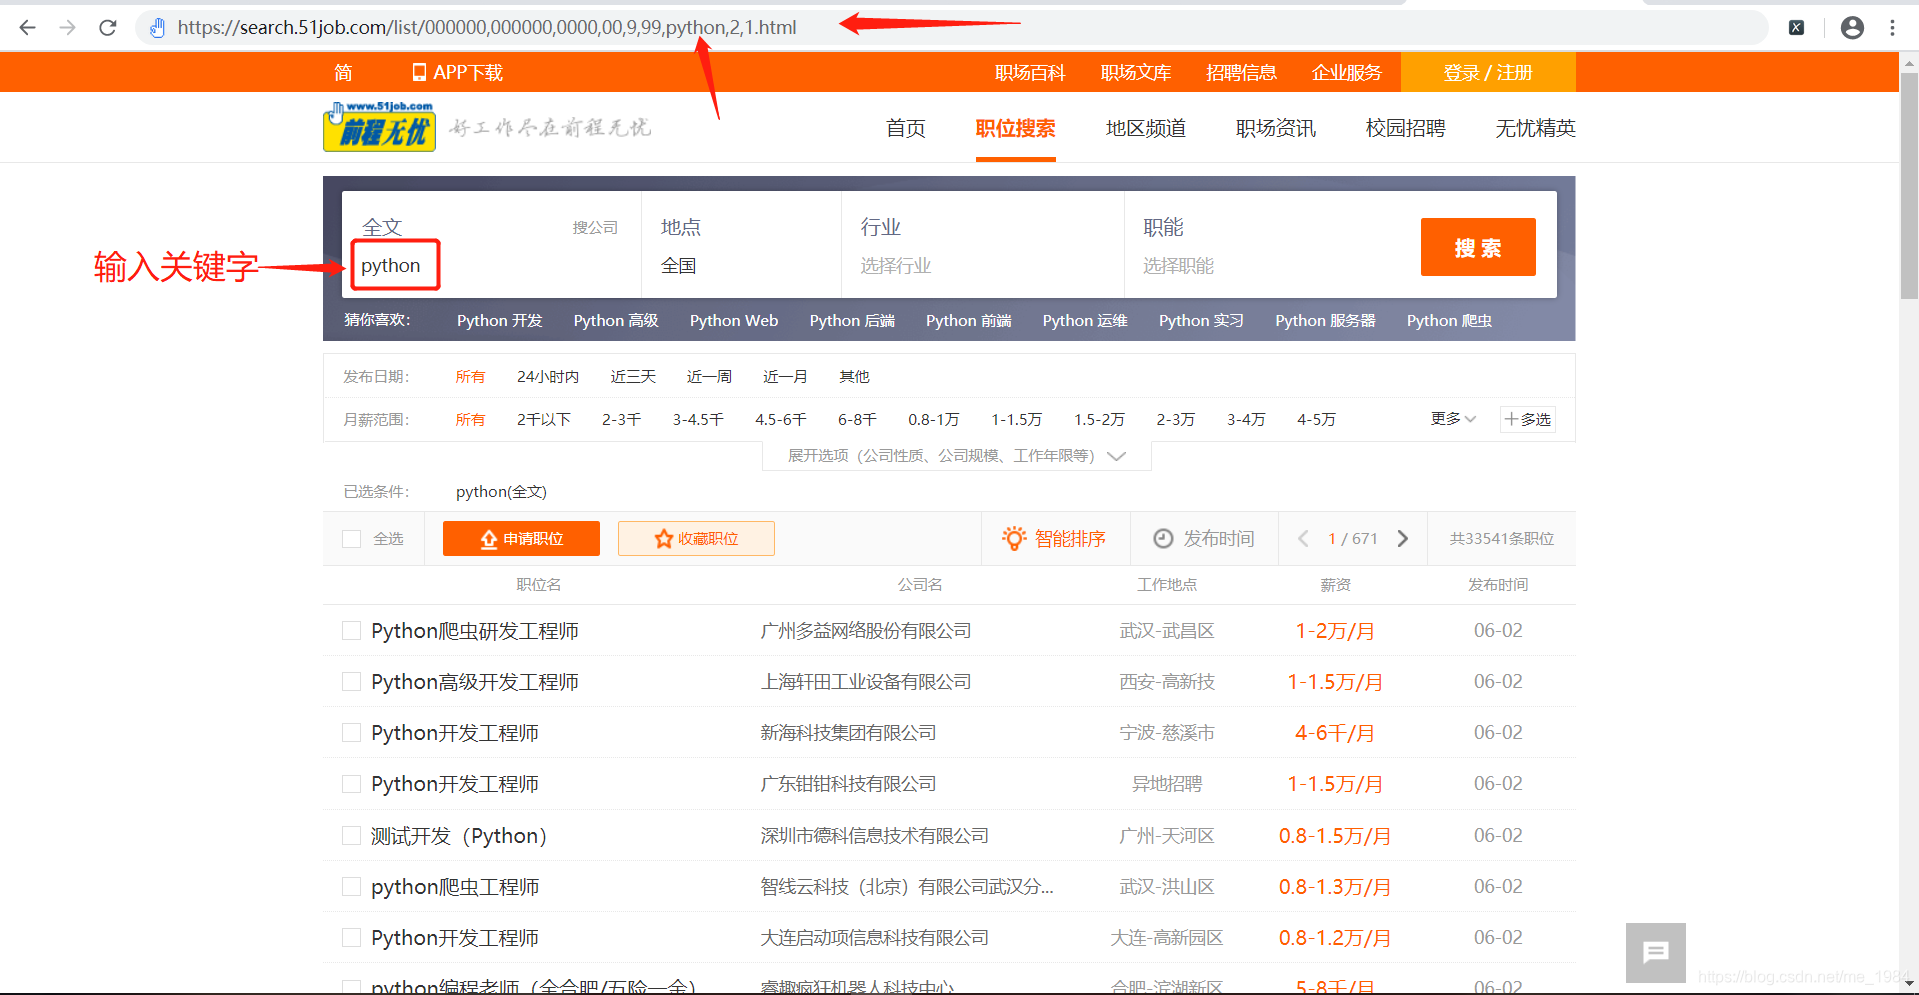Open the browser profile account icon
This screenshot has height=995, width=1919.
[1852, 27]
